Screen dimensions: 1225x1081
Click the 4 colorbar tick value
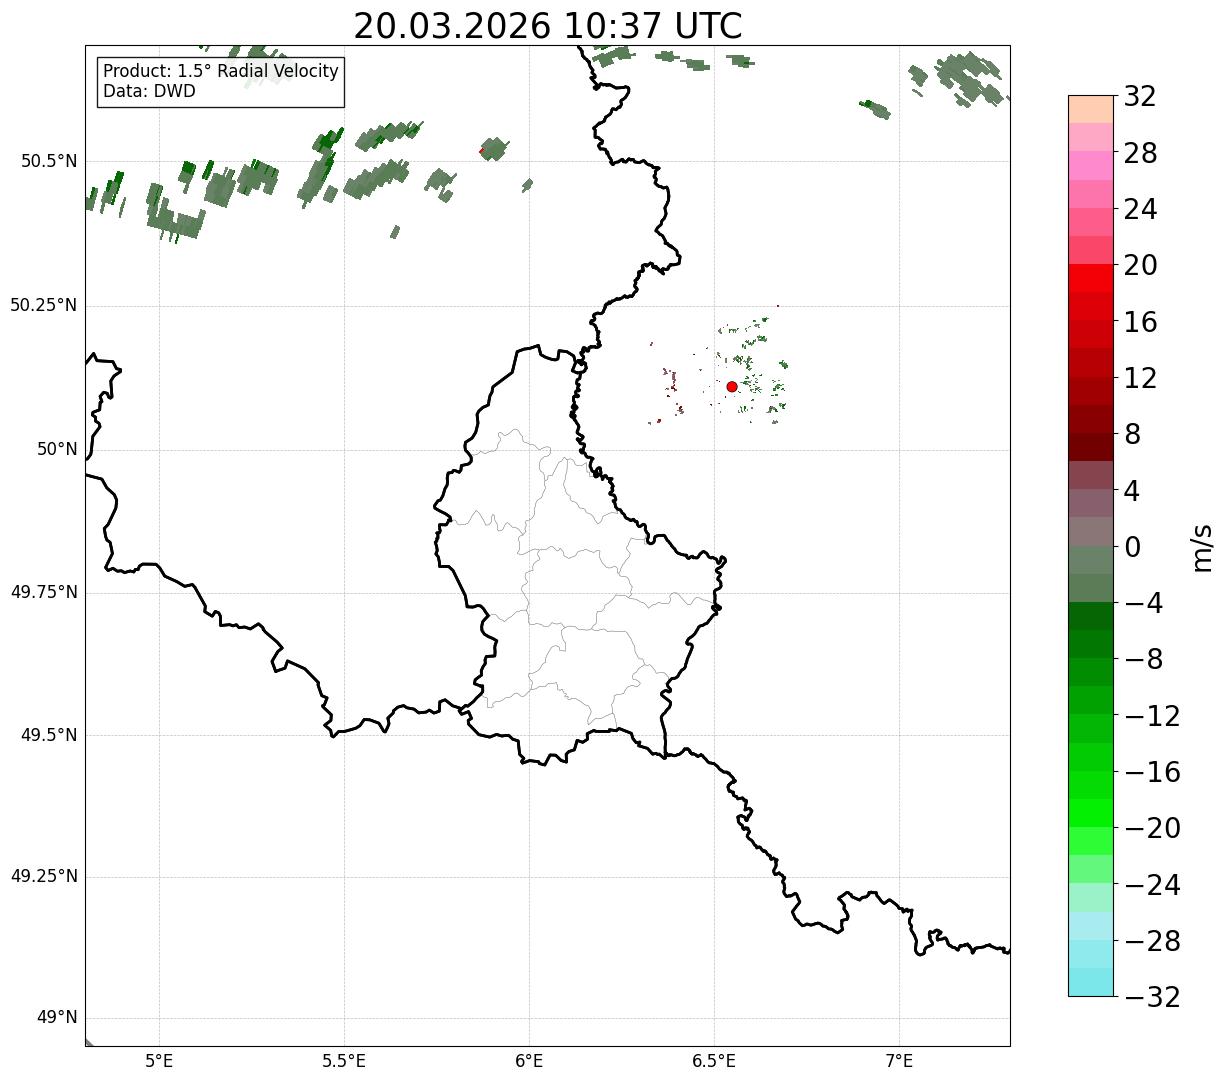pyautogui.click(x=1132, y=491)
